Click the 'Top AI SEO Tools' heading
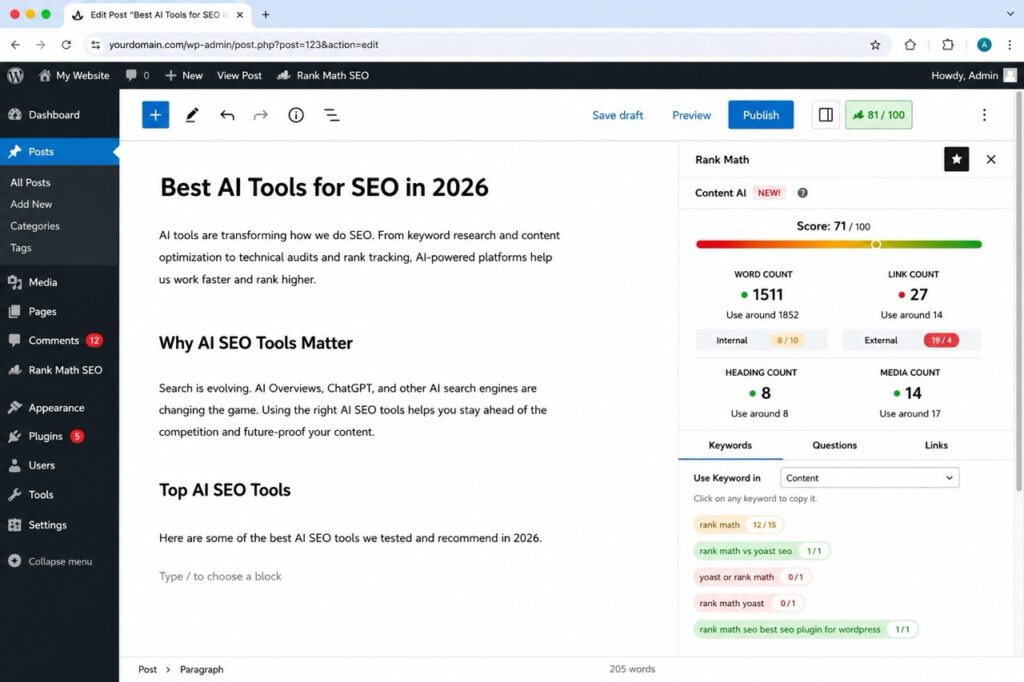1024x682 pixels. (225, 490)
